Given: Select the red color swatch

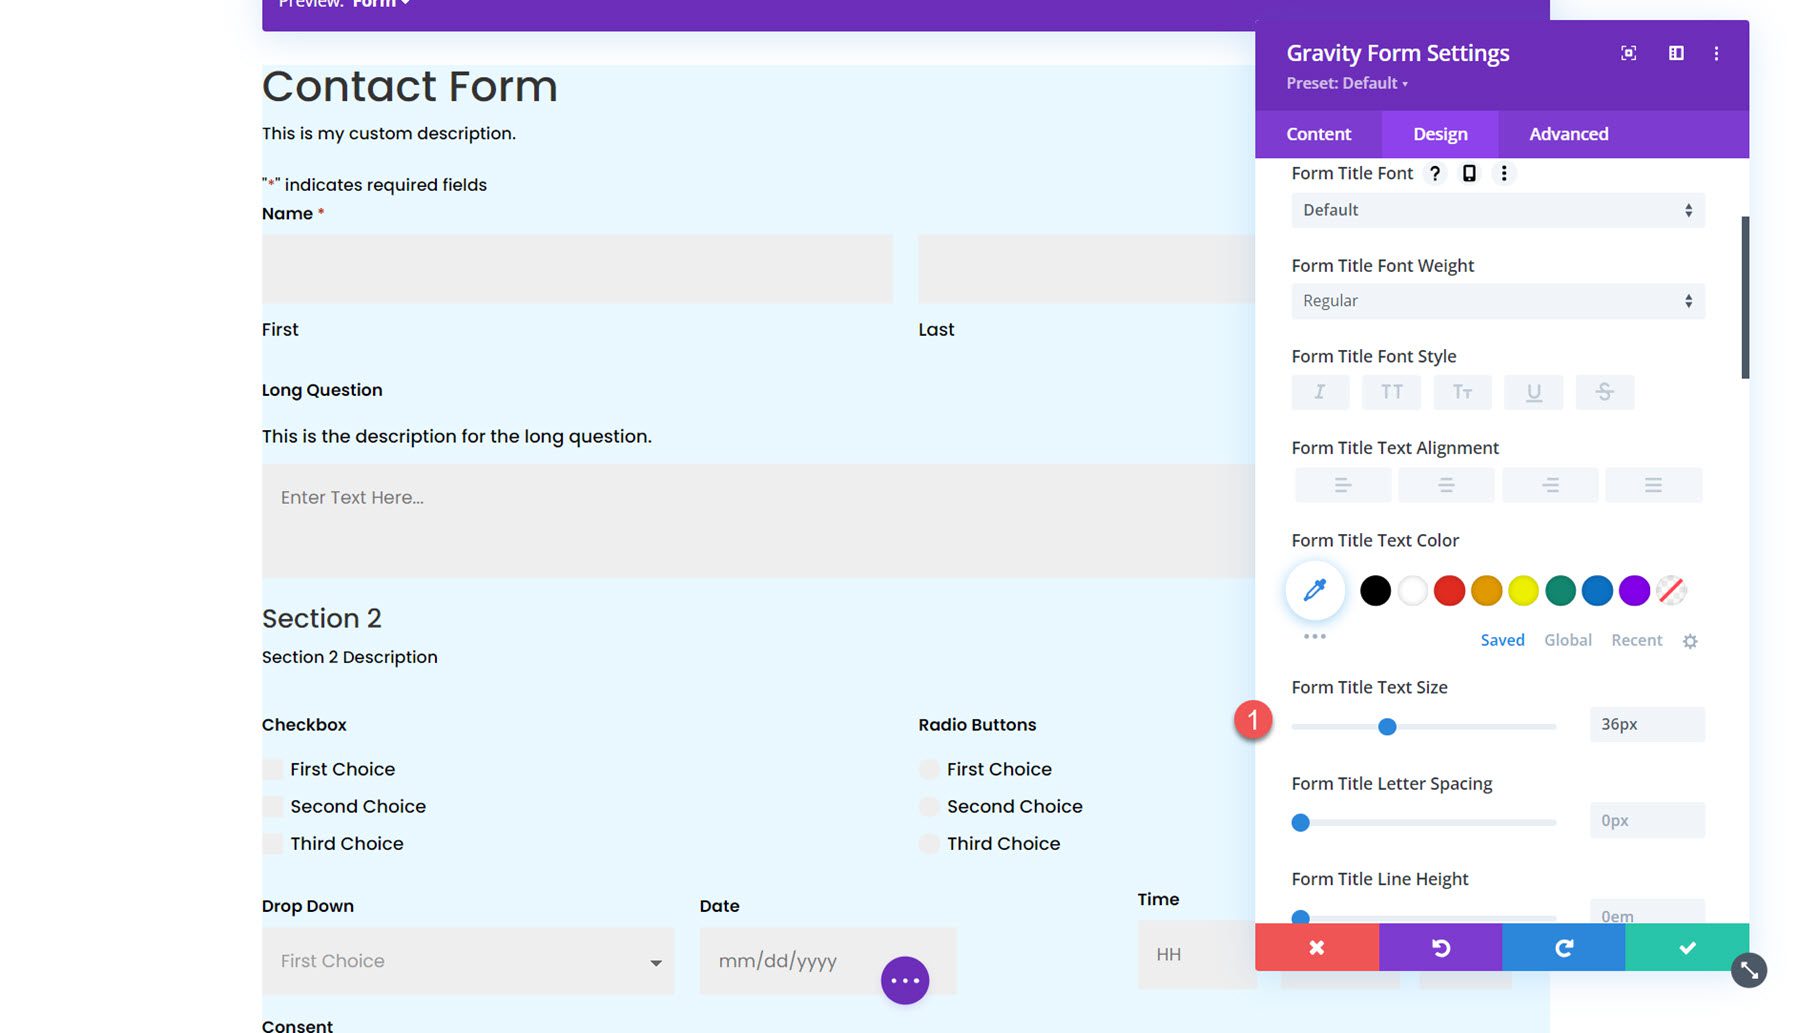Looking at the screenshot, I should tap(1448, 590).
